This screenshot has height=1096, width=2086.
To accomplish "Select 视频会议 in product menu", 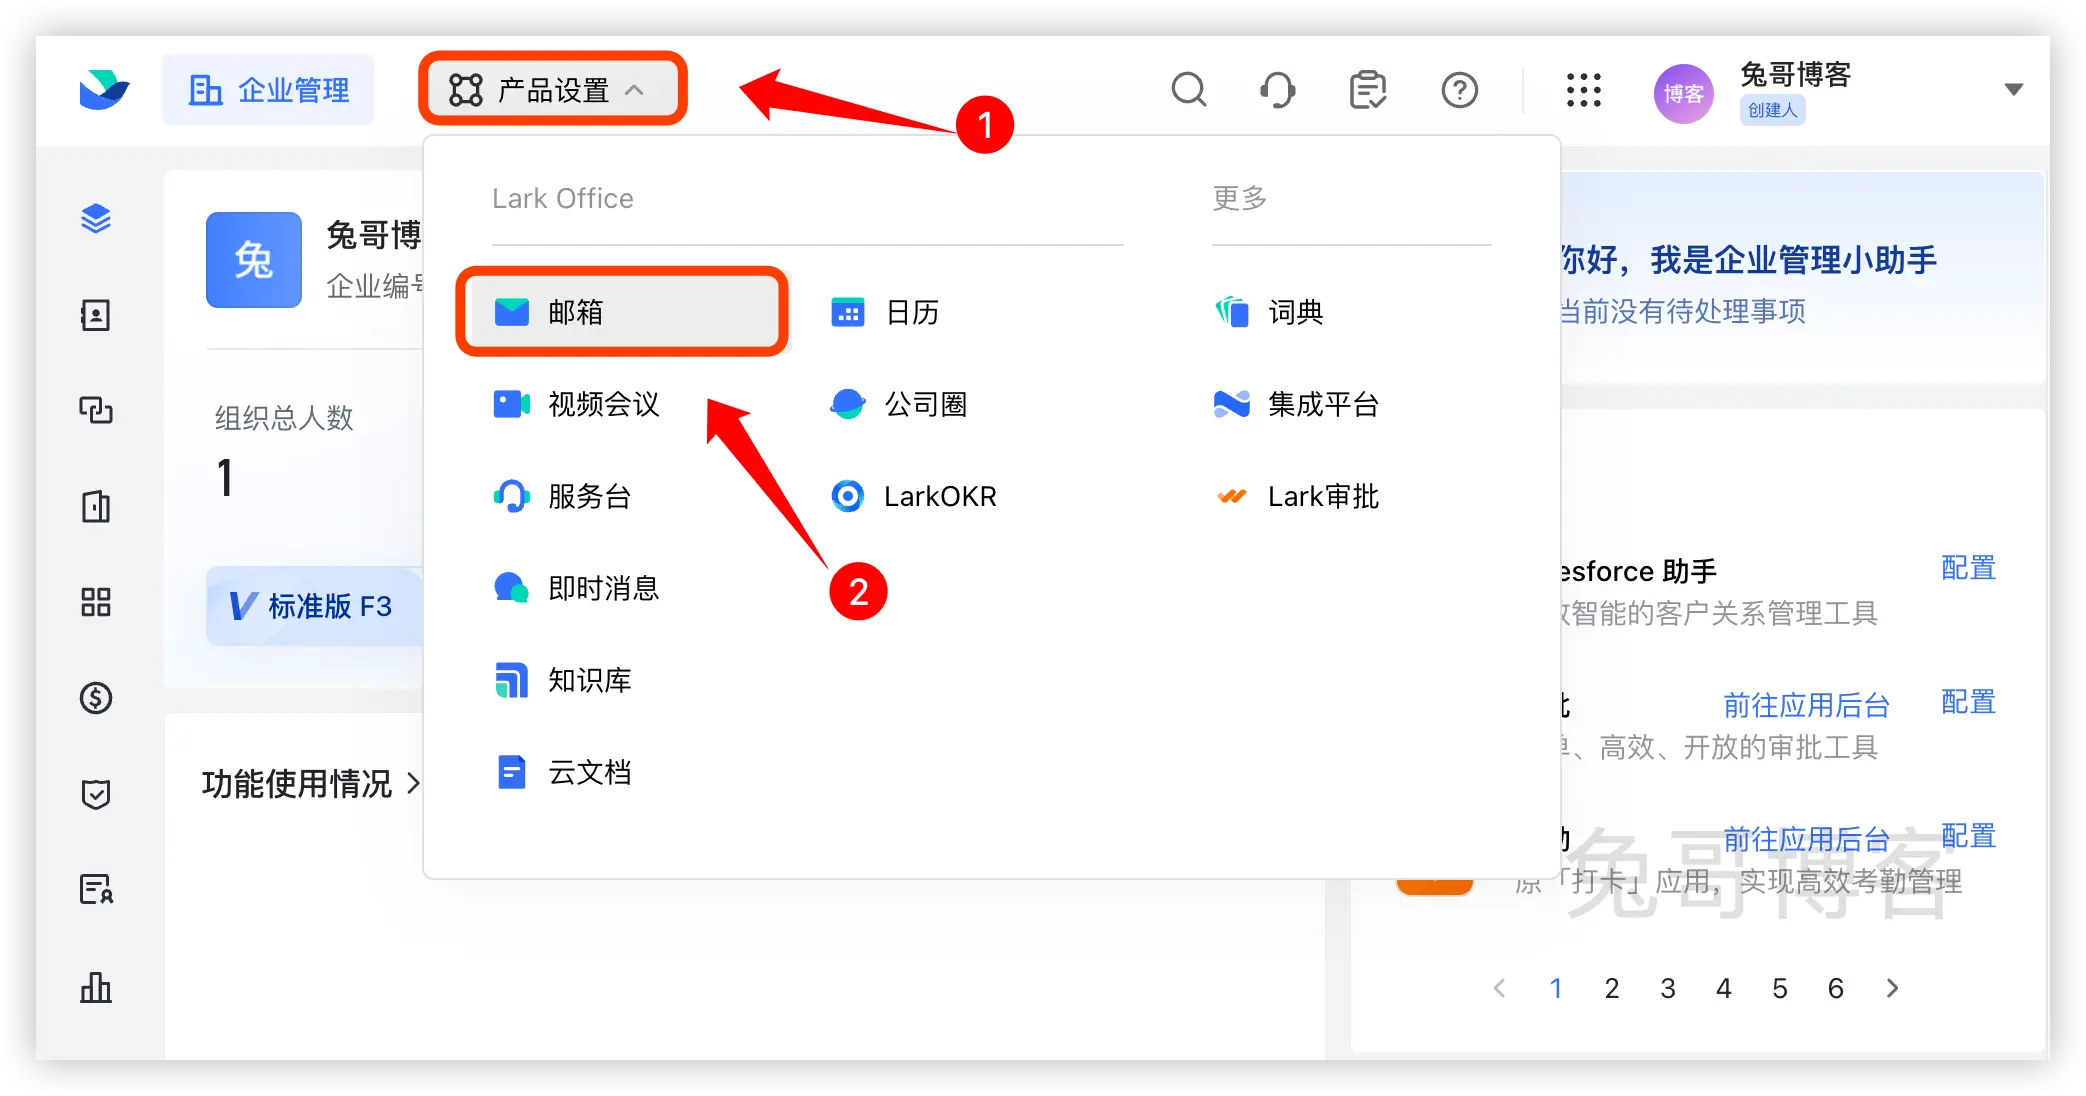I will pyautogui.click(x=577, y=404).
